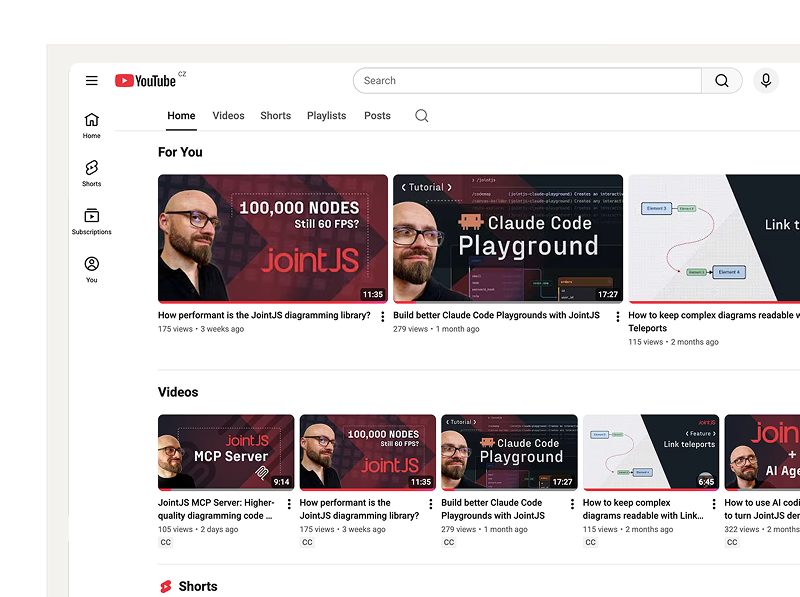Click the magnifier search button

click(721, 81)
